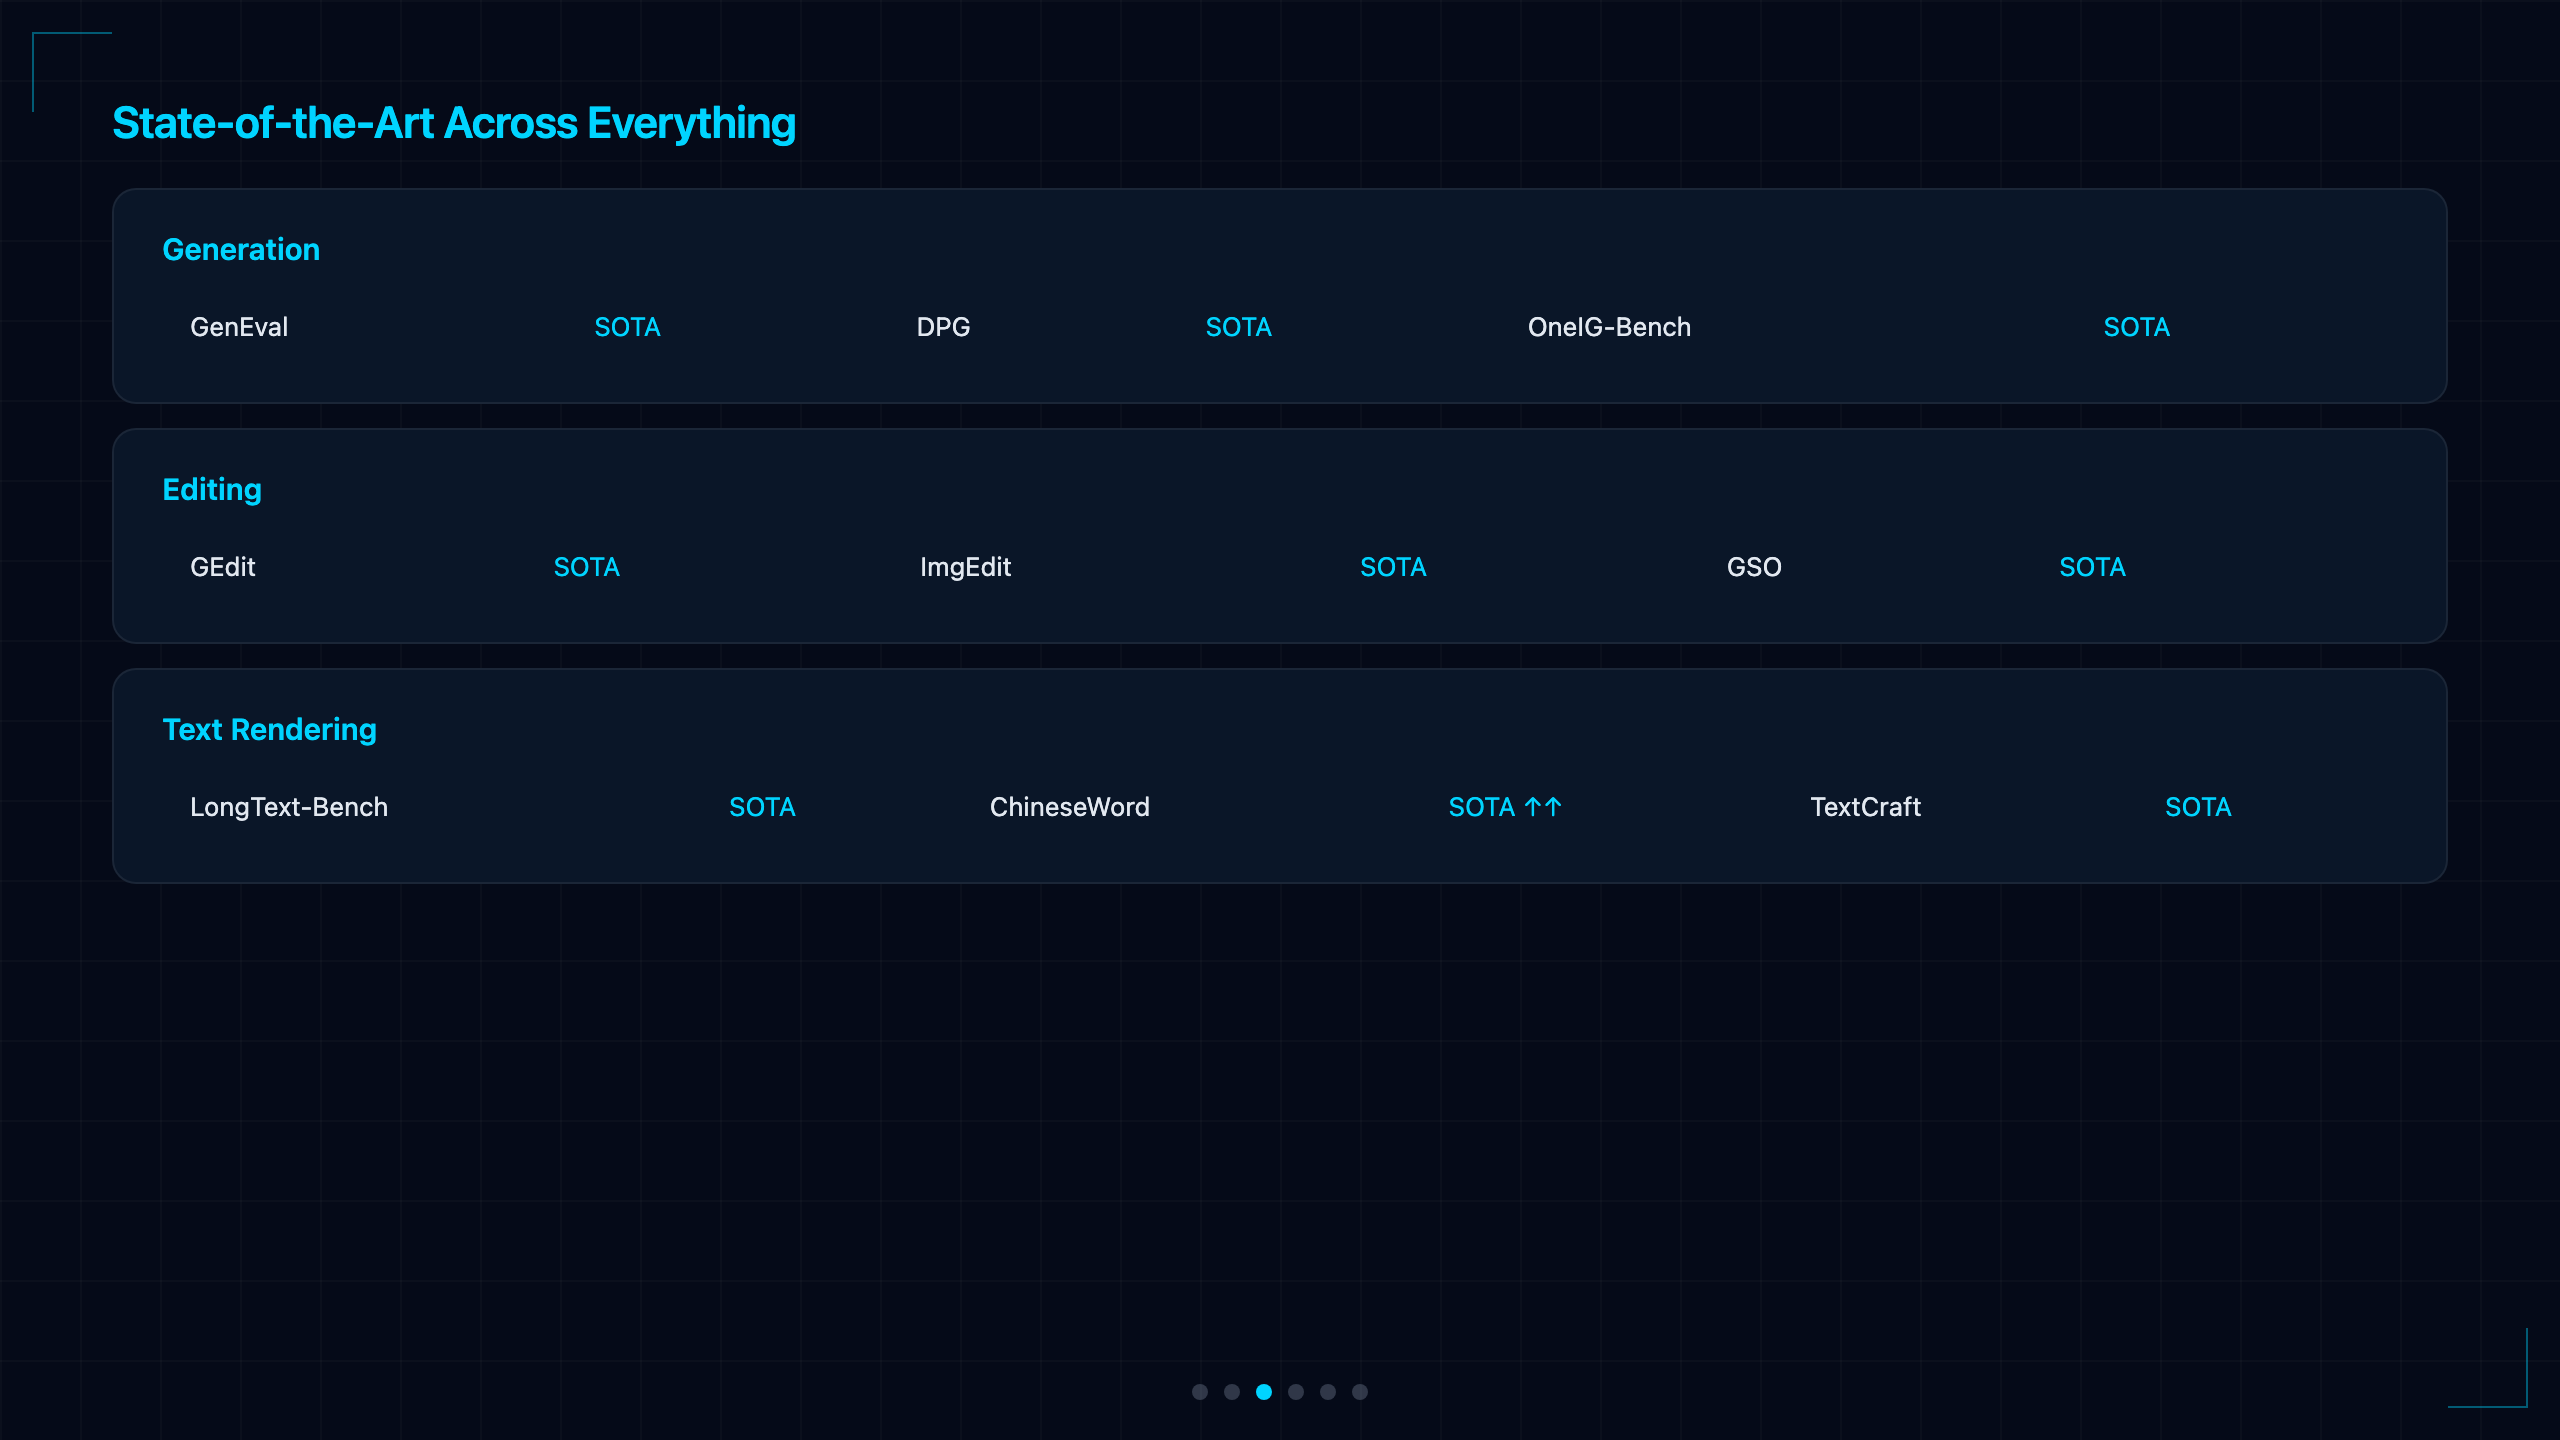Select the active third slide dot
2560x1440 pixels.
click(1264, 1392)
